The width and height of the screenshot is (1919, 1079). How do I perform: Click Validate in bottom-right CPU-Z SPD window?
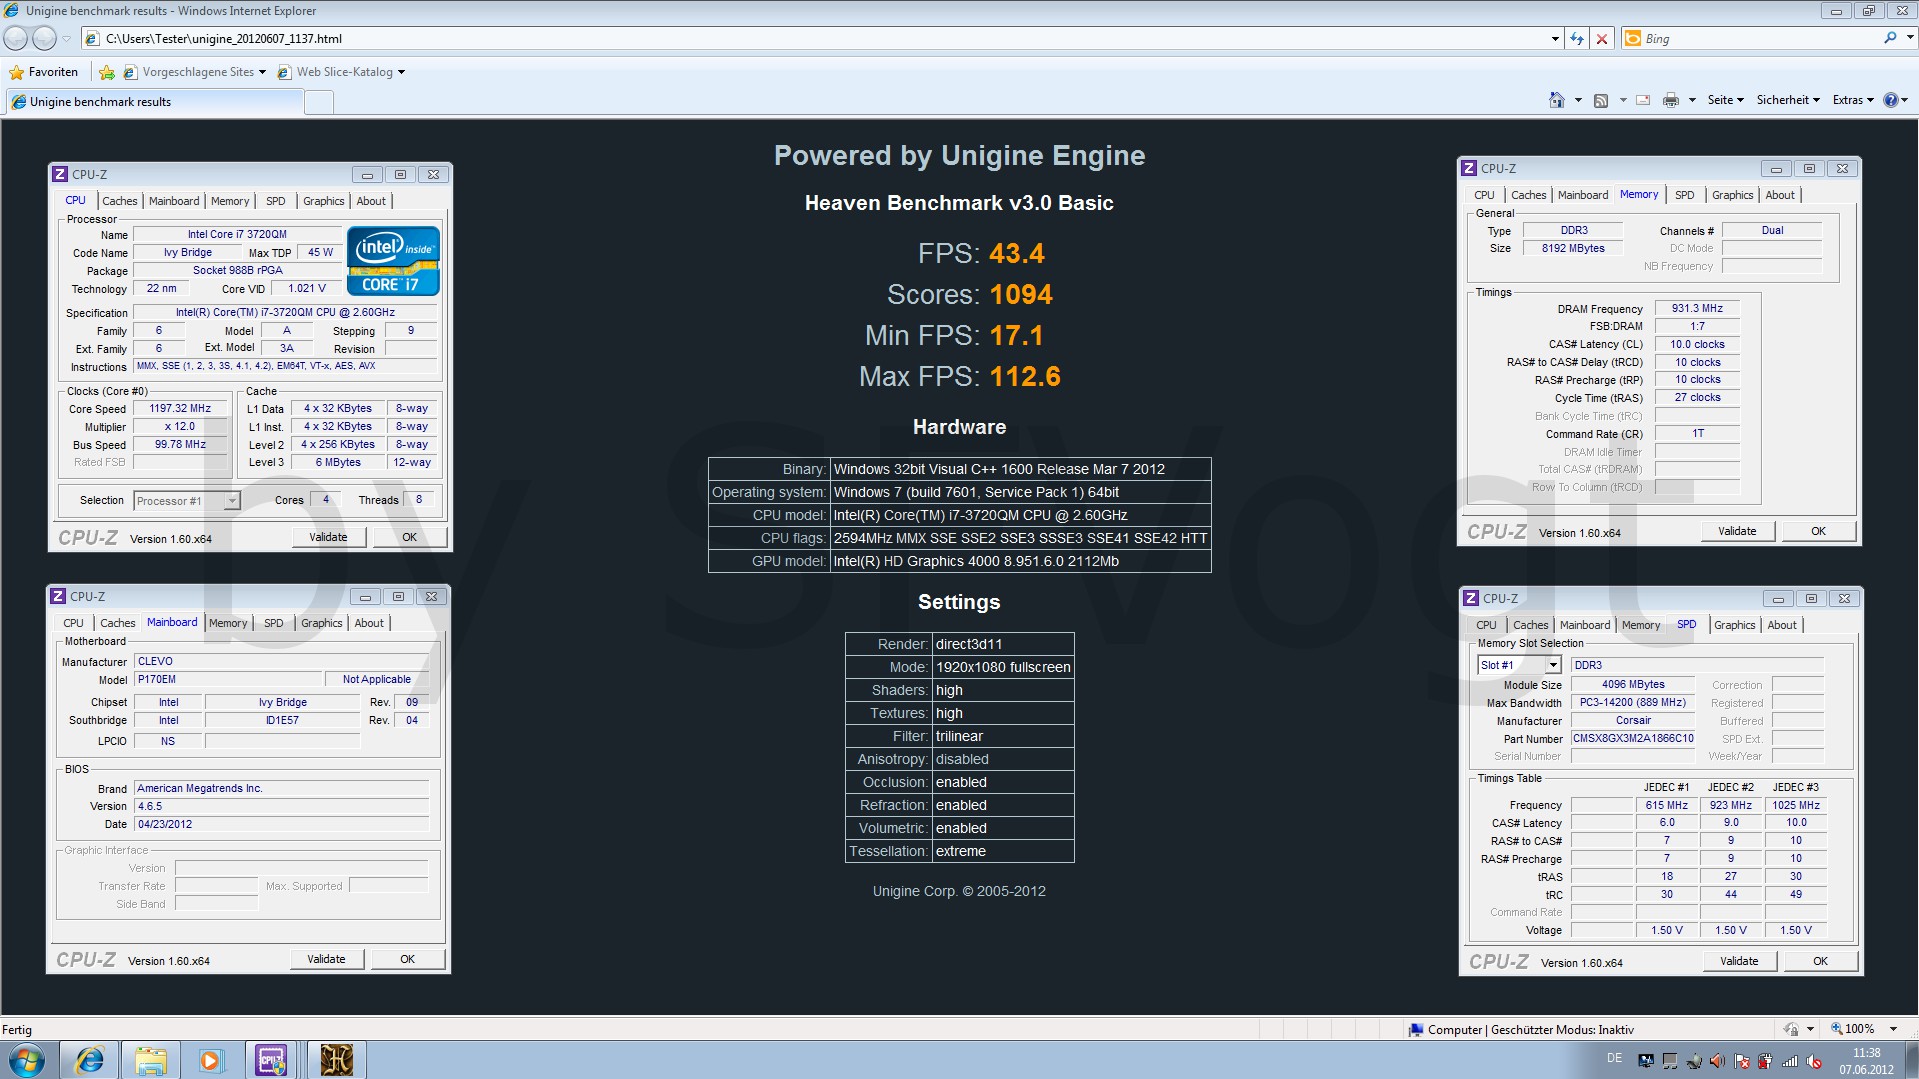1739,961
